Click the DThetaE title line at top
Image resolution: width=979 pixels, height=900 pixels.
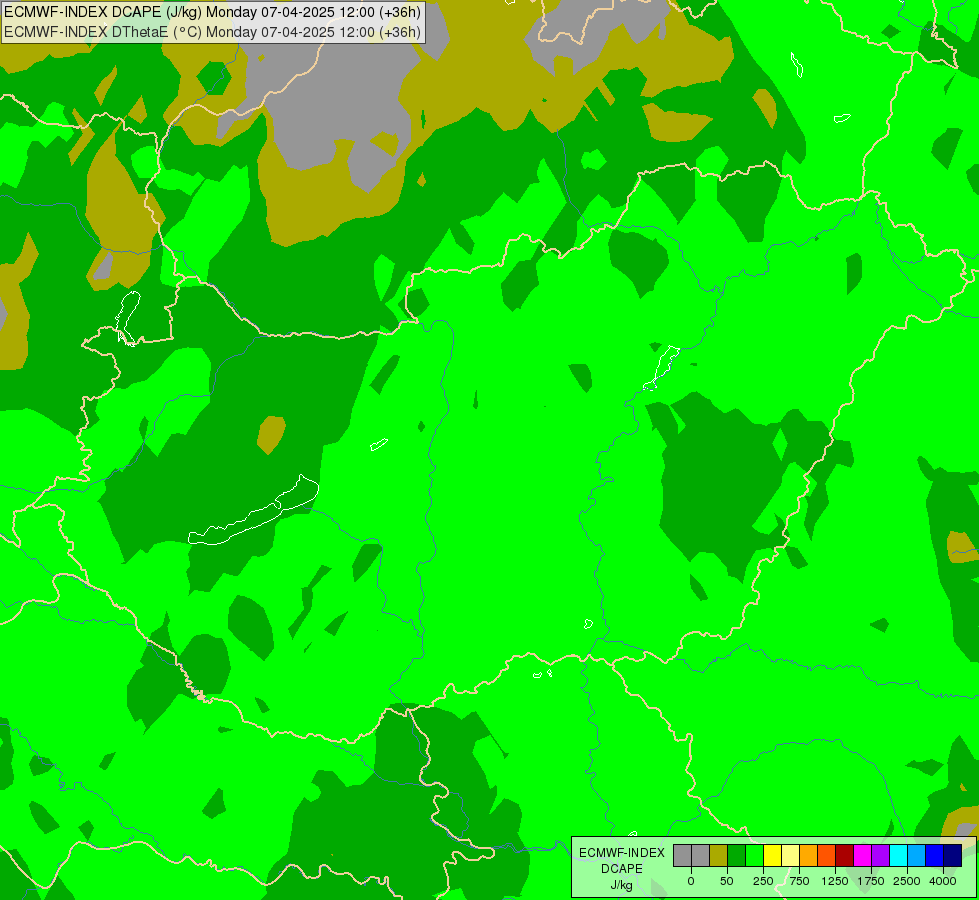click(x=212, y=32)
